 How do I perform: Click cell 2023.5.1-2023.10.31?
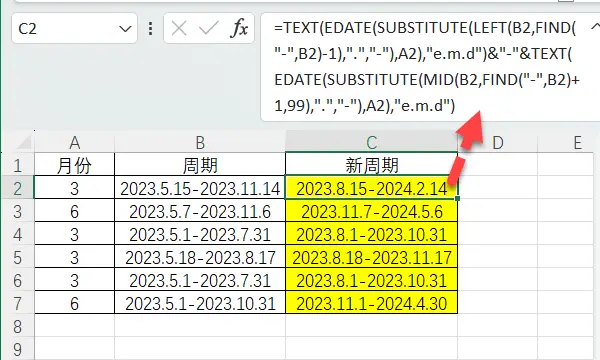(200, 303)
